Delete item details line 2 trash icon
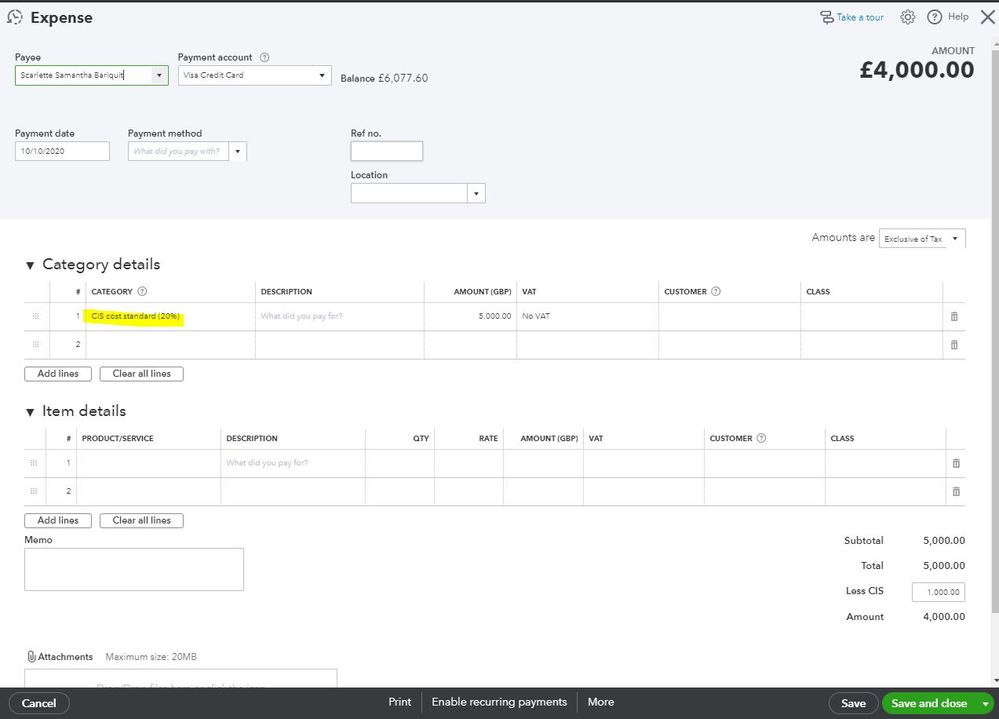The width and height of the screenshot is (999, 719). [x=955, y=491]
